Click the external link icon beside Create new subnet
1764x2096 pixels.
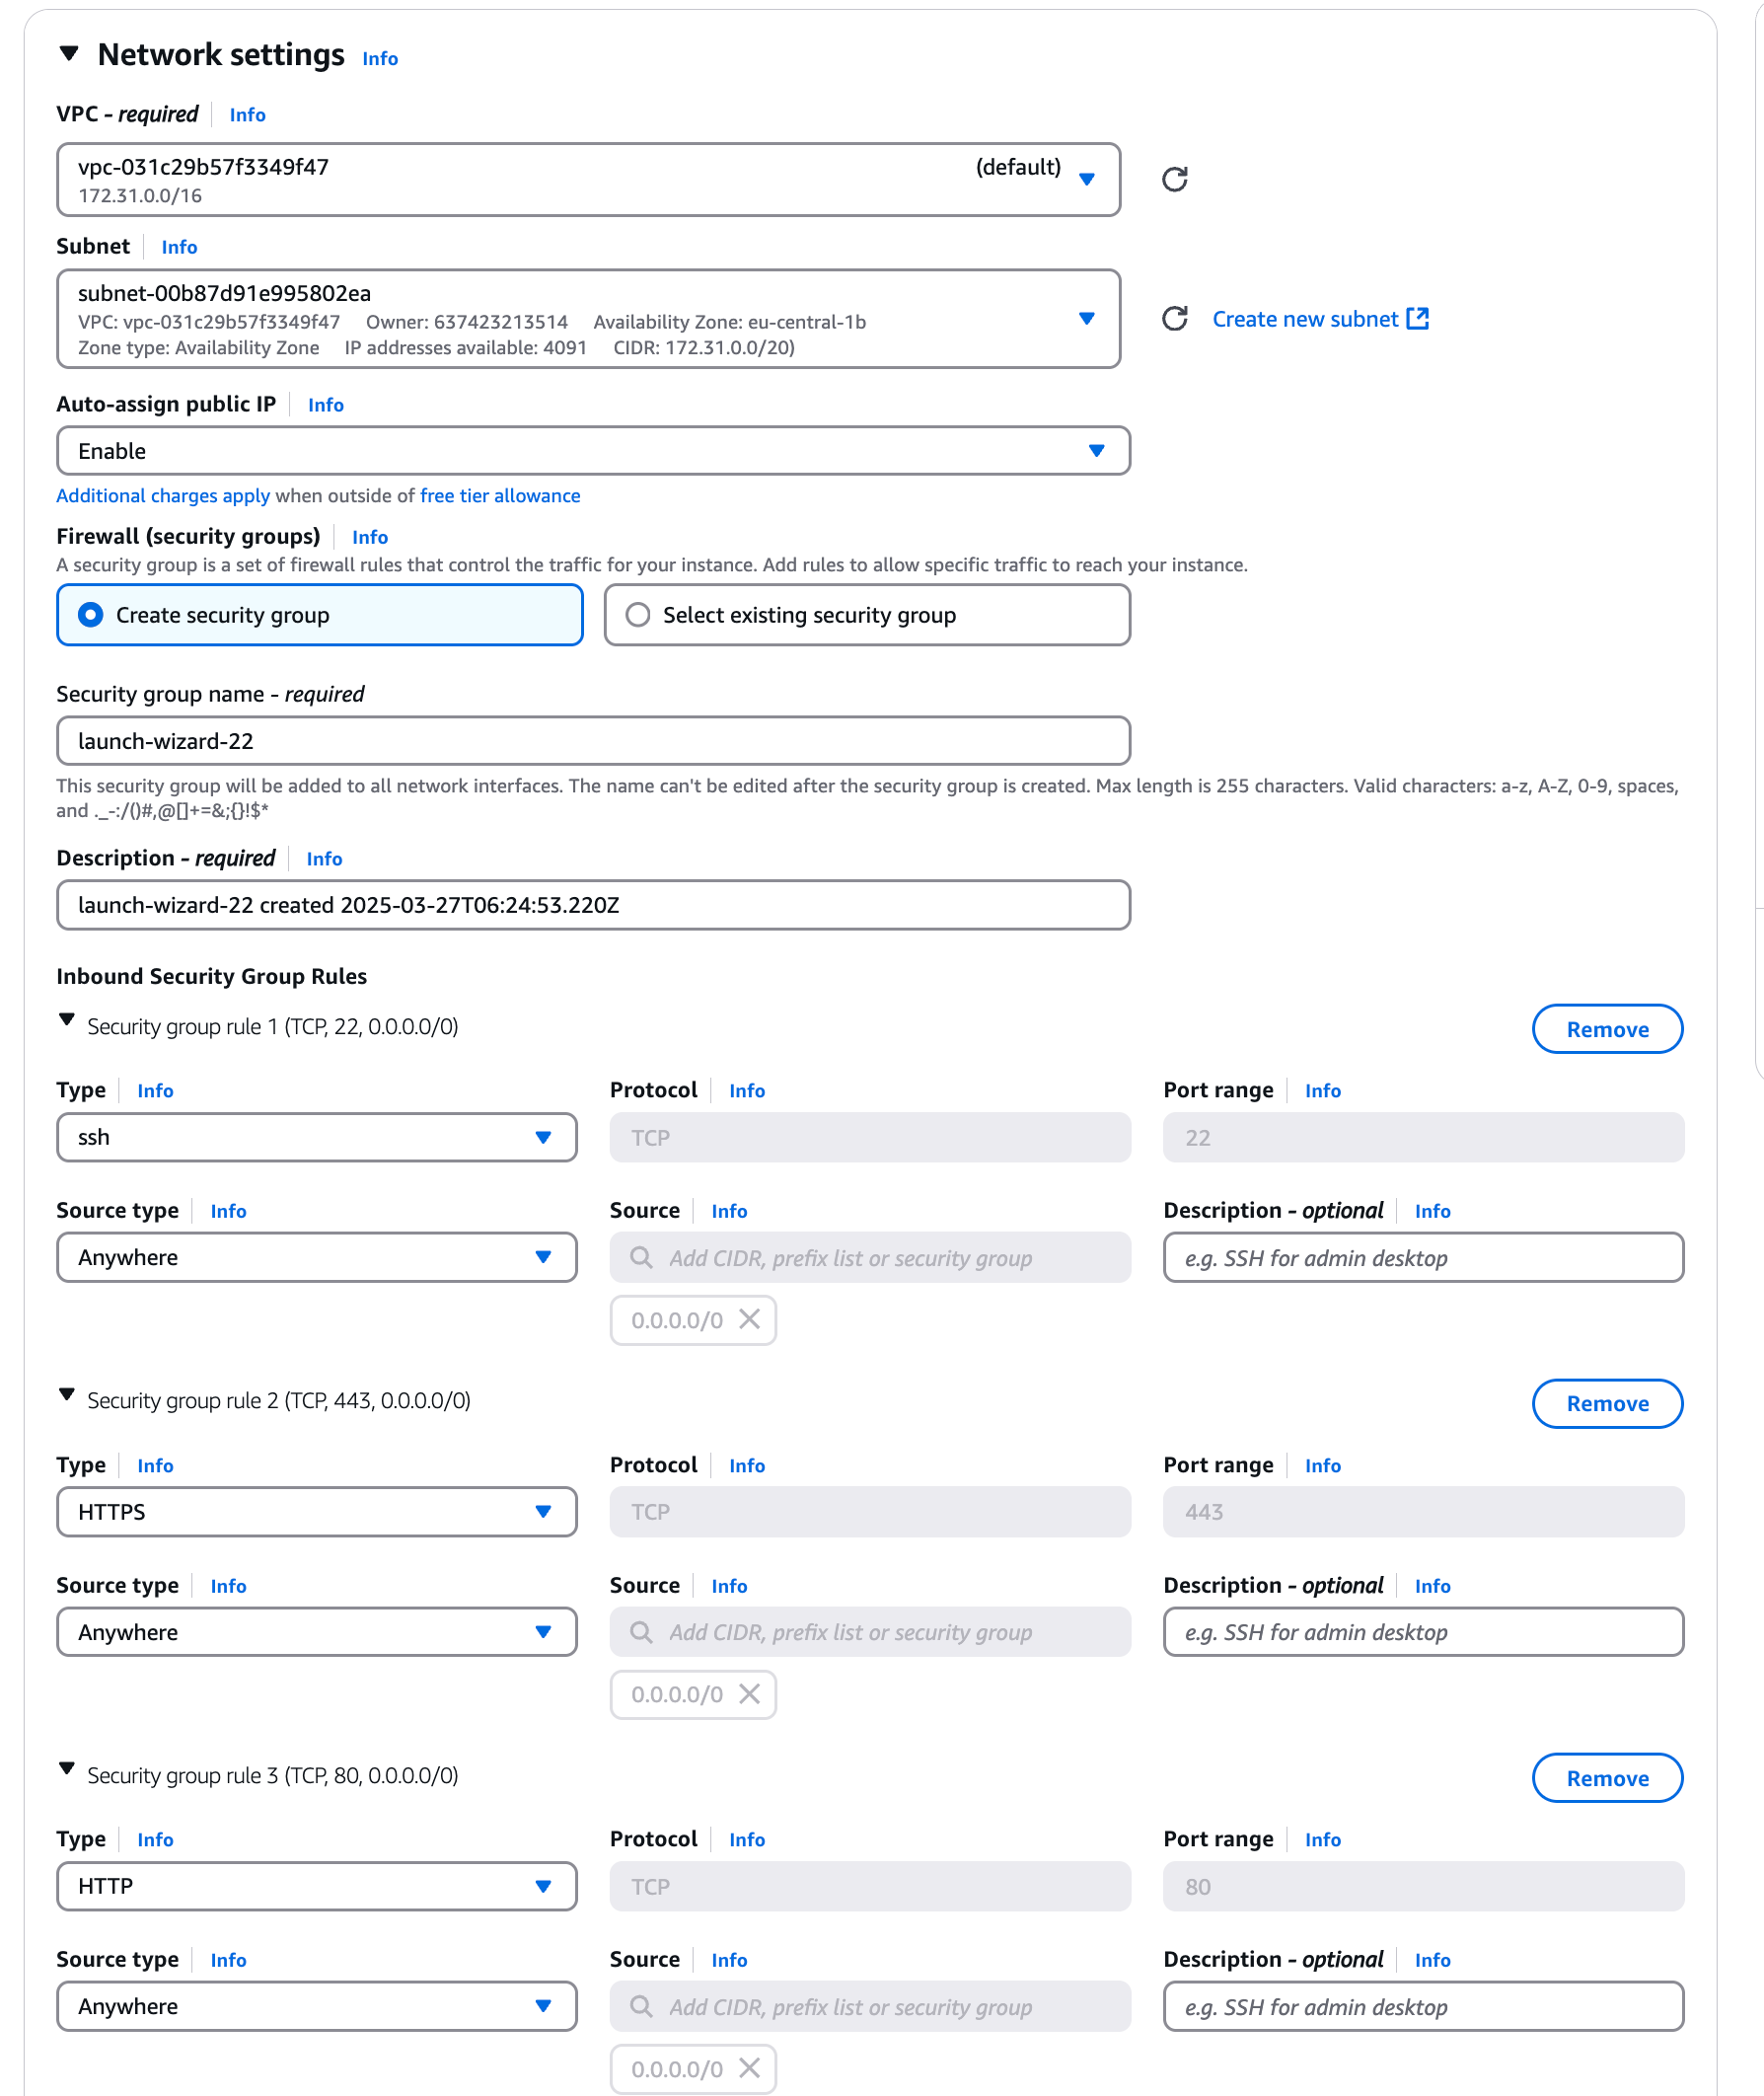tap(1419, 318)
